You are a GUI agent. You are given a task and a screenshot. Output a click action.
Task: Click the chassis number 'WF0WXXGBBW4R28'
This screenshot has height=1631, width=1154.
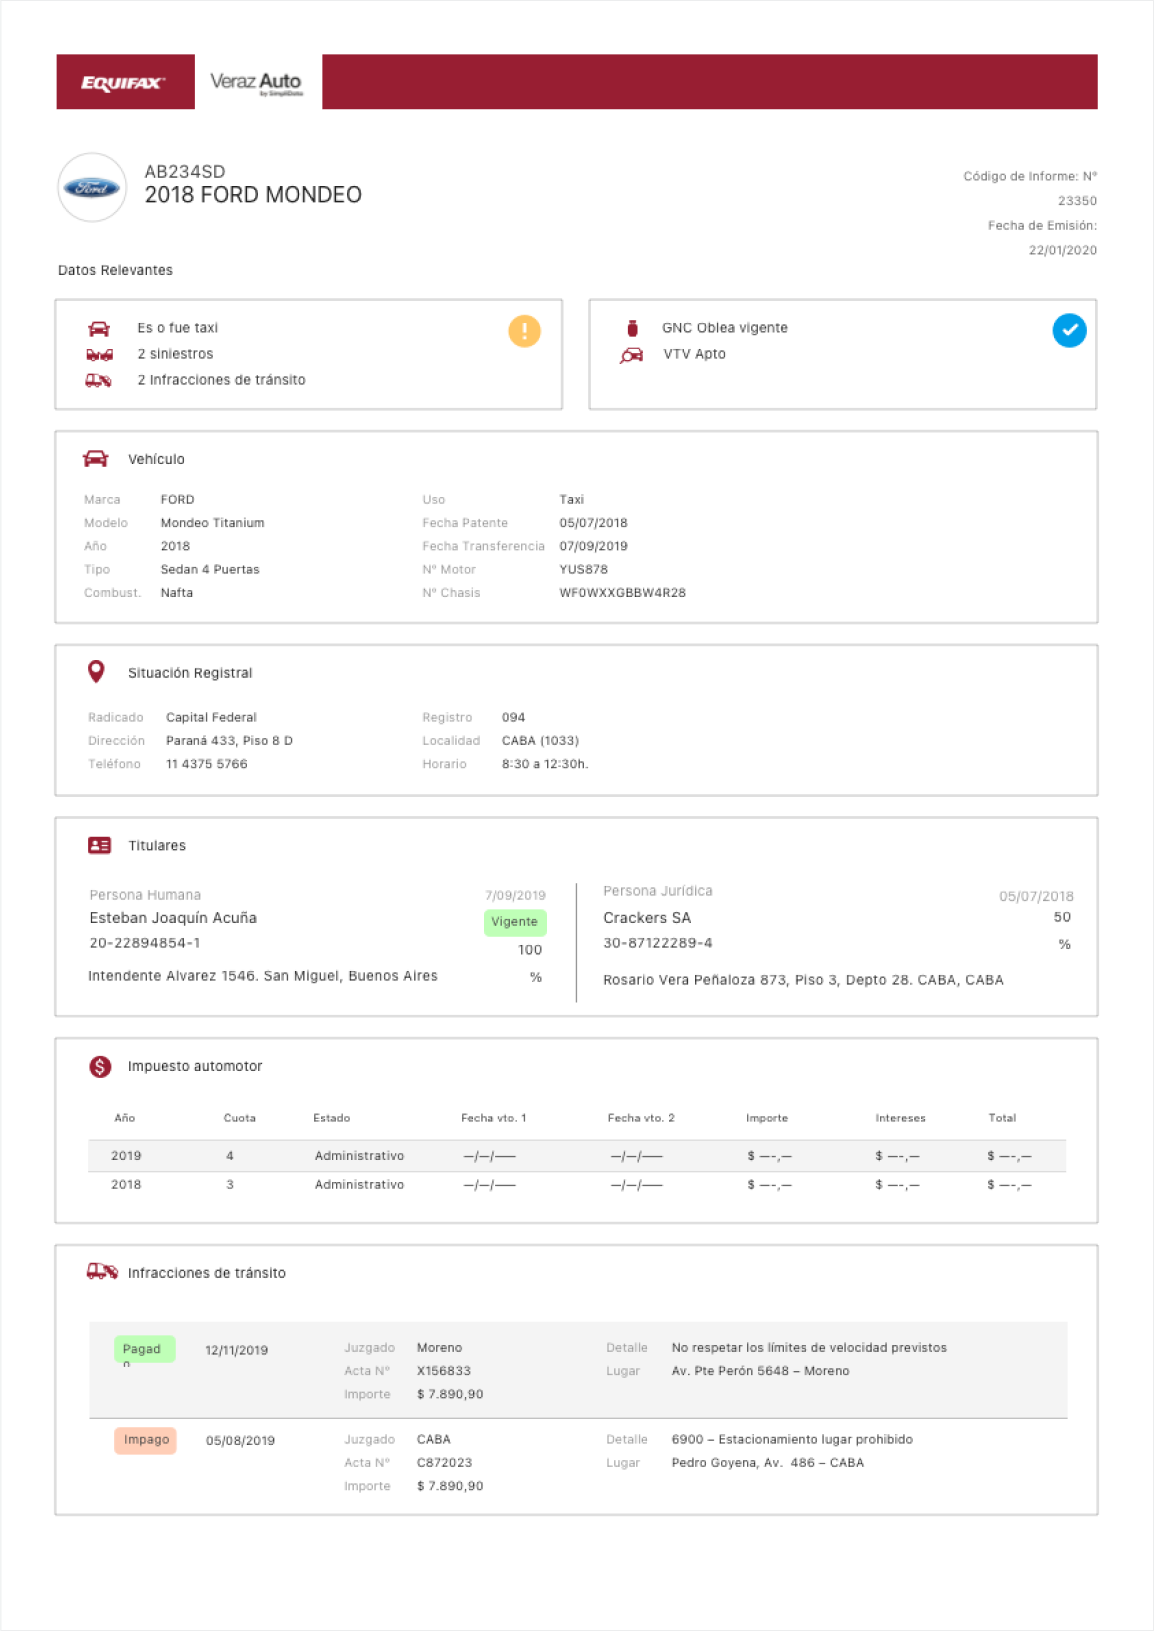point(622,593)
